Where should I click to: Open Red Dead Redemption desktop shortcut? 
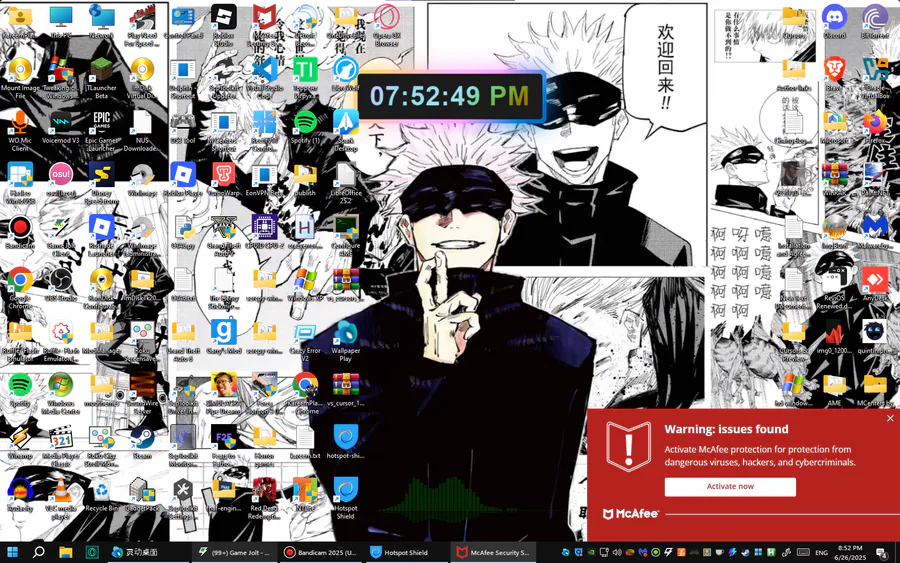click(x=265, y=498)
